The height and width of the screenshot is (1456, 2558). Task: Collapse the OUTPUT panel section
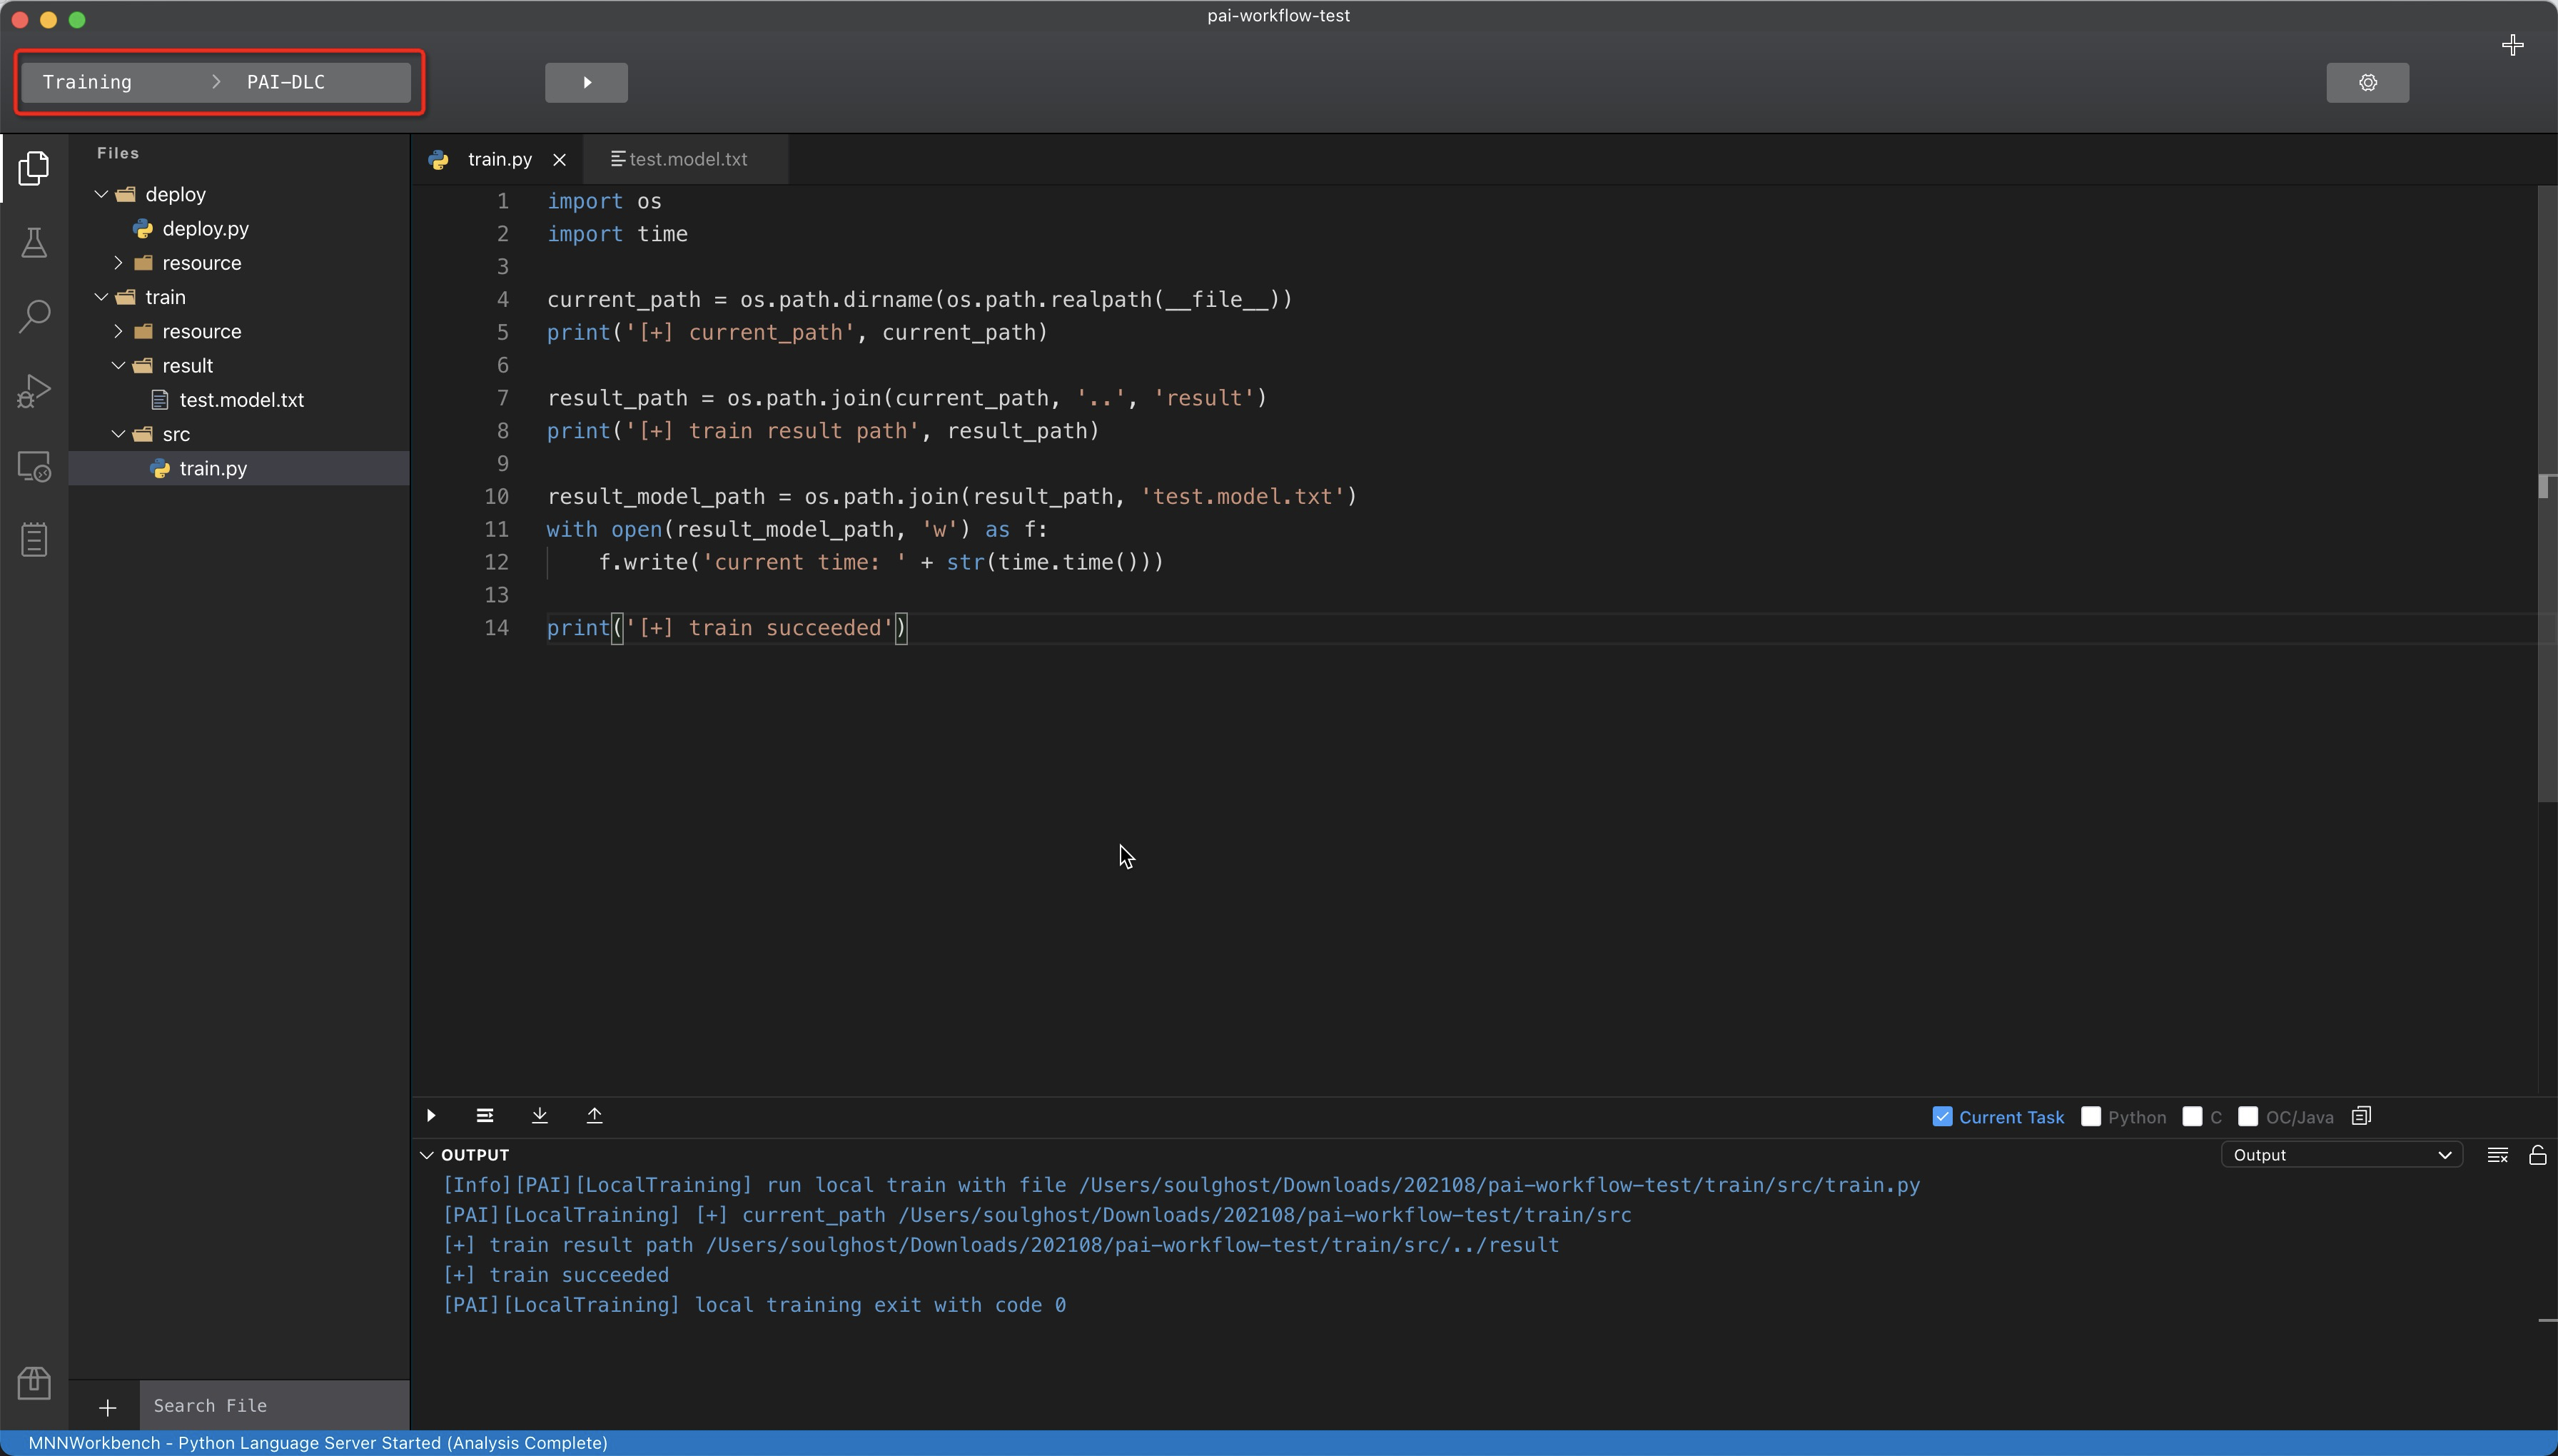click(426, 1155)
